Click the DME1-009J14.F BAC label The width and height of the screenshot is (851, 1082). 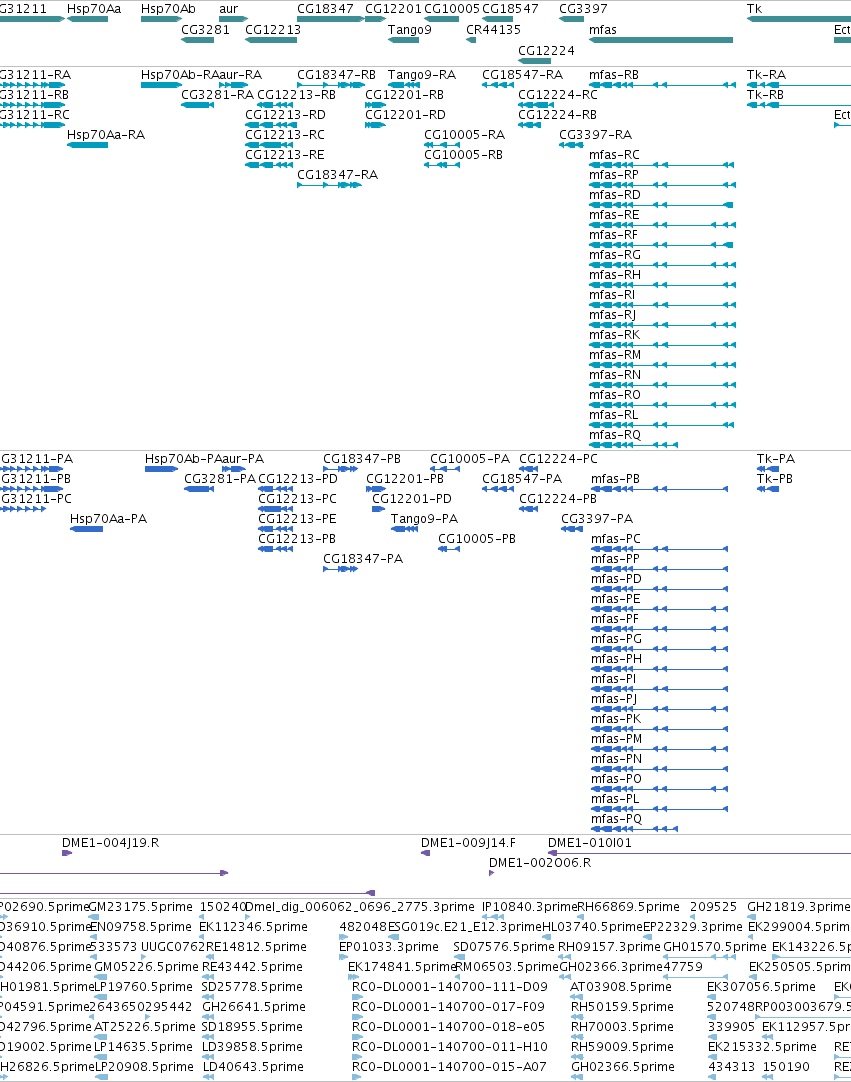tap(468, 843)
